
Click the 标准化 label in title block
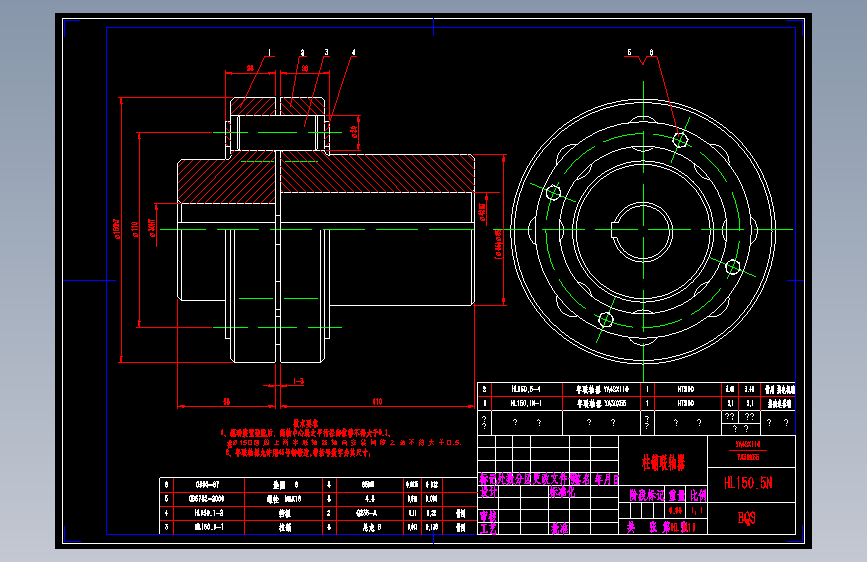tap(562, 492)
